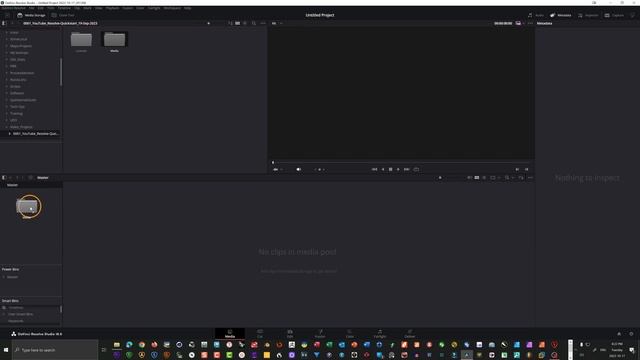
Task: Show the Inspector panel
Action: coord(588,15)
